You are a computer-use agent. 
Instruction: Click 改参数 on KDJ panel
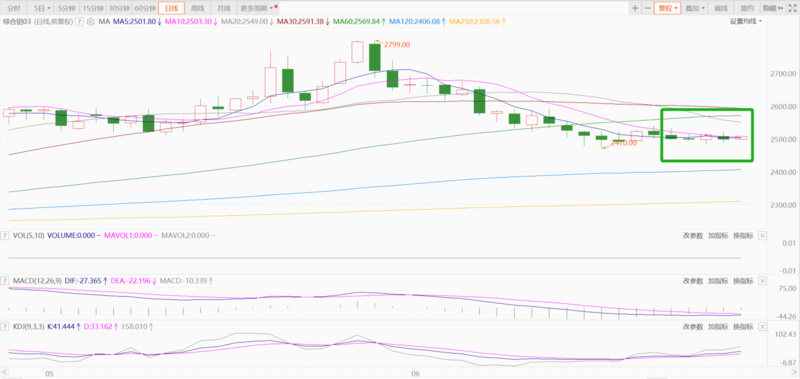(693, 326)
